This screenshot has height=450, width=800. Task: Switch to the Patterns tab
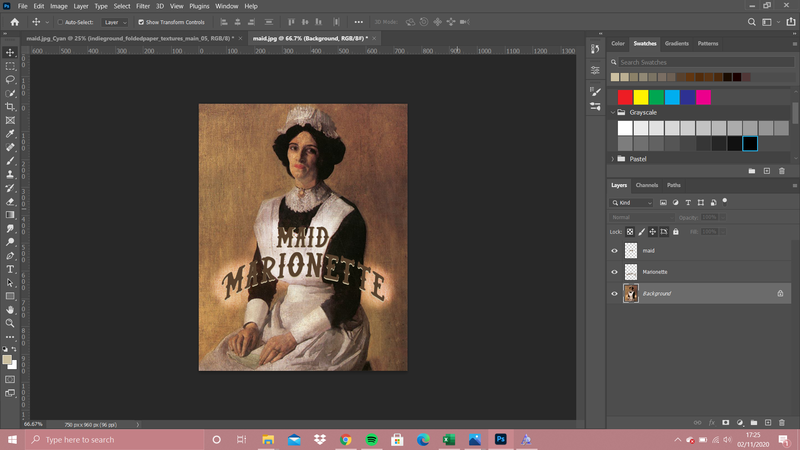coord(708,43)
